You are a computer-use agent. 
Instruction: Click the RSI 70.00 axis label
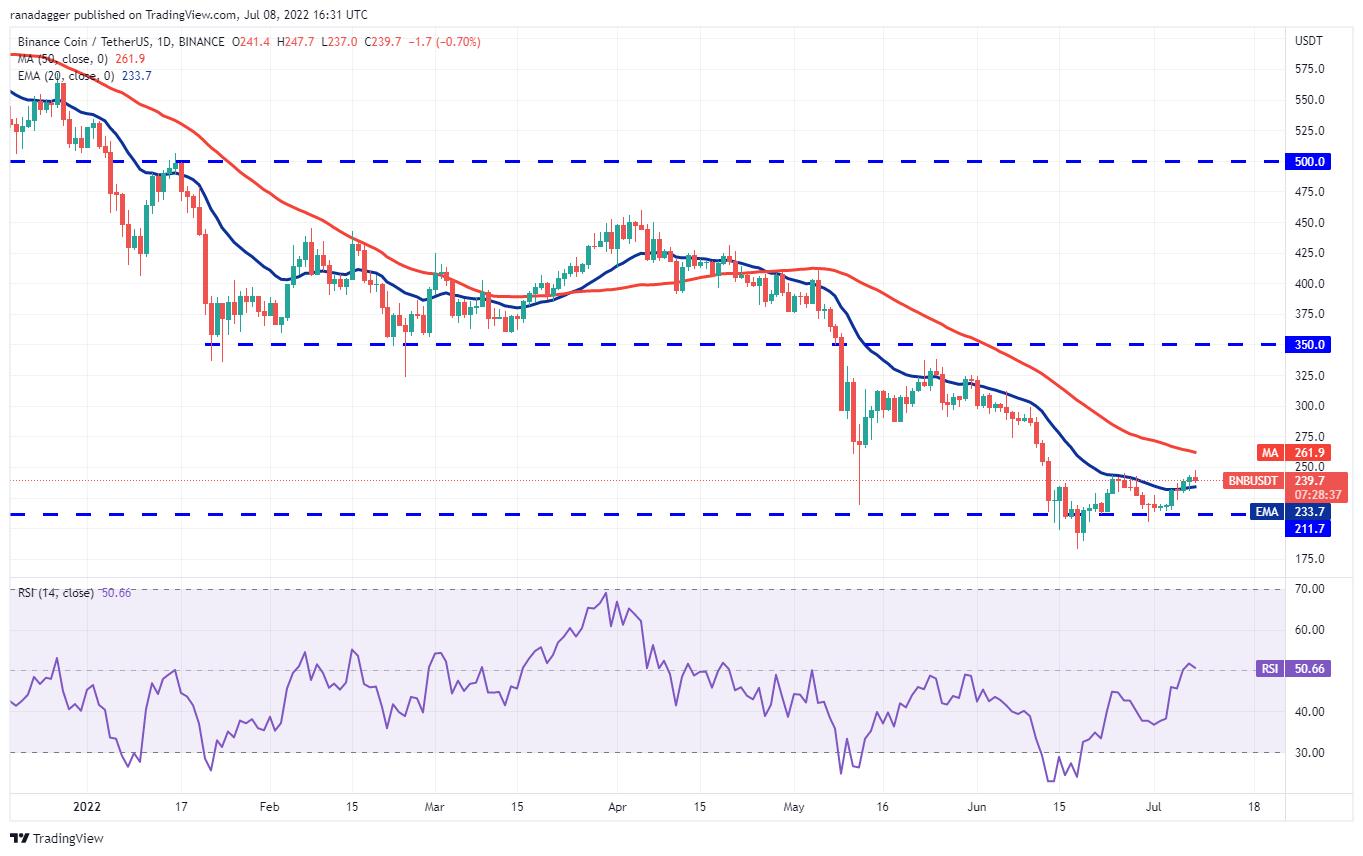[1309, 589]
